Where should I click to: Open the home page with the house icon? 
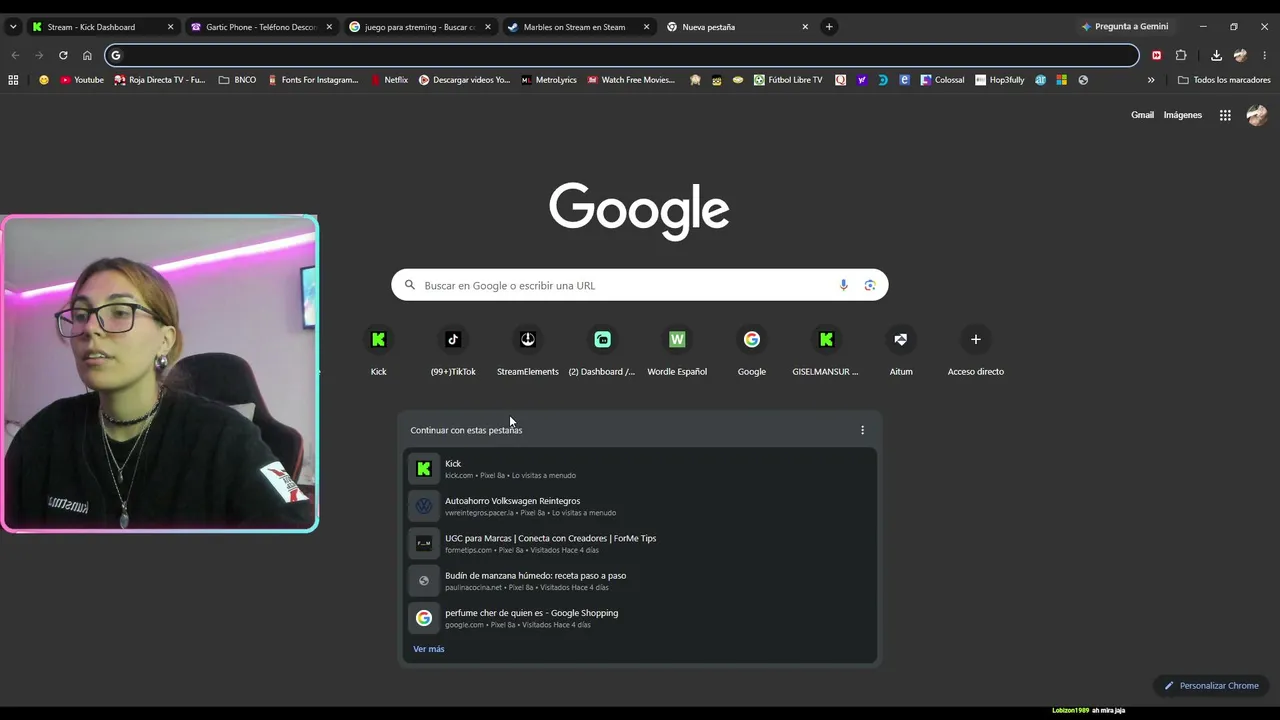tap(87, 55)
